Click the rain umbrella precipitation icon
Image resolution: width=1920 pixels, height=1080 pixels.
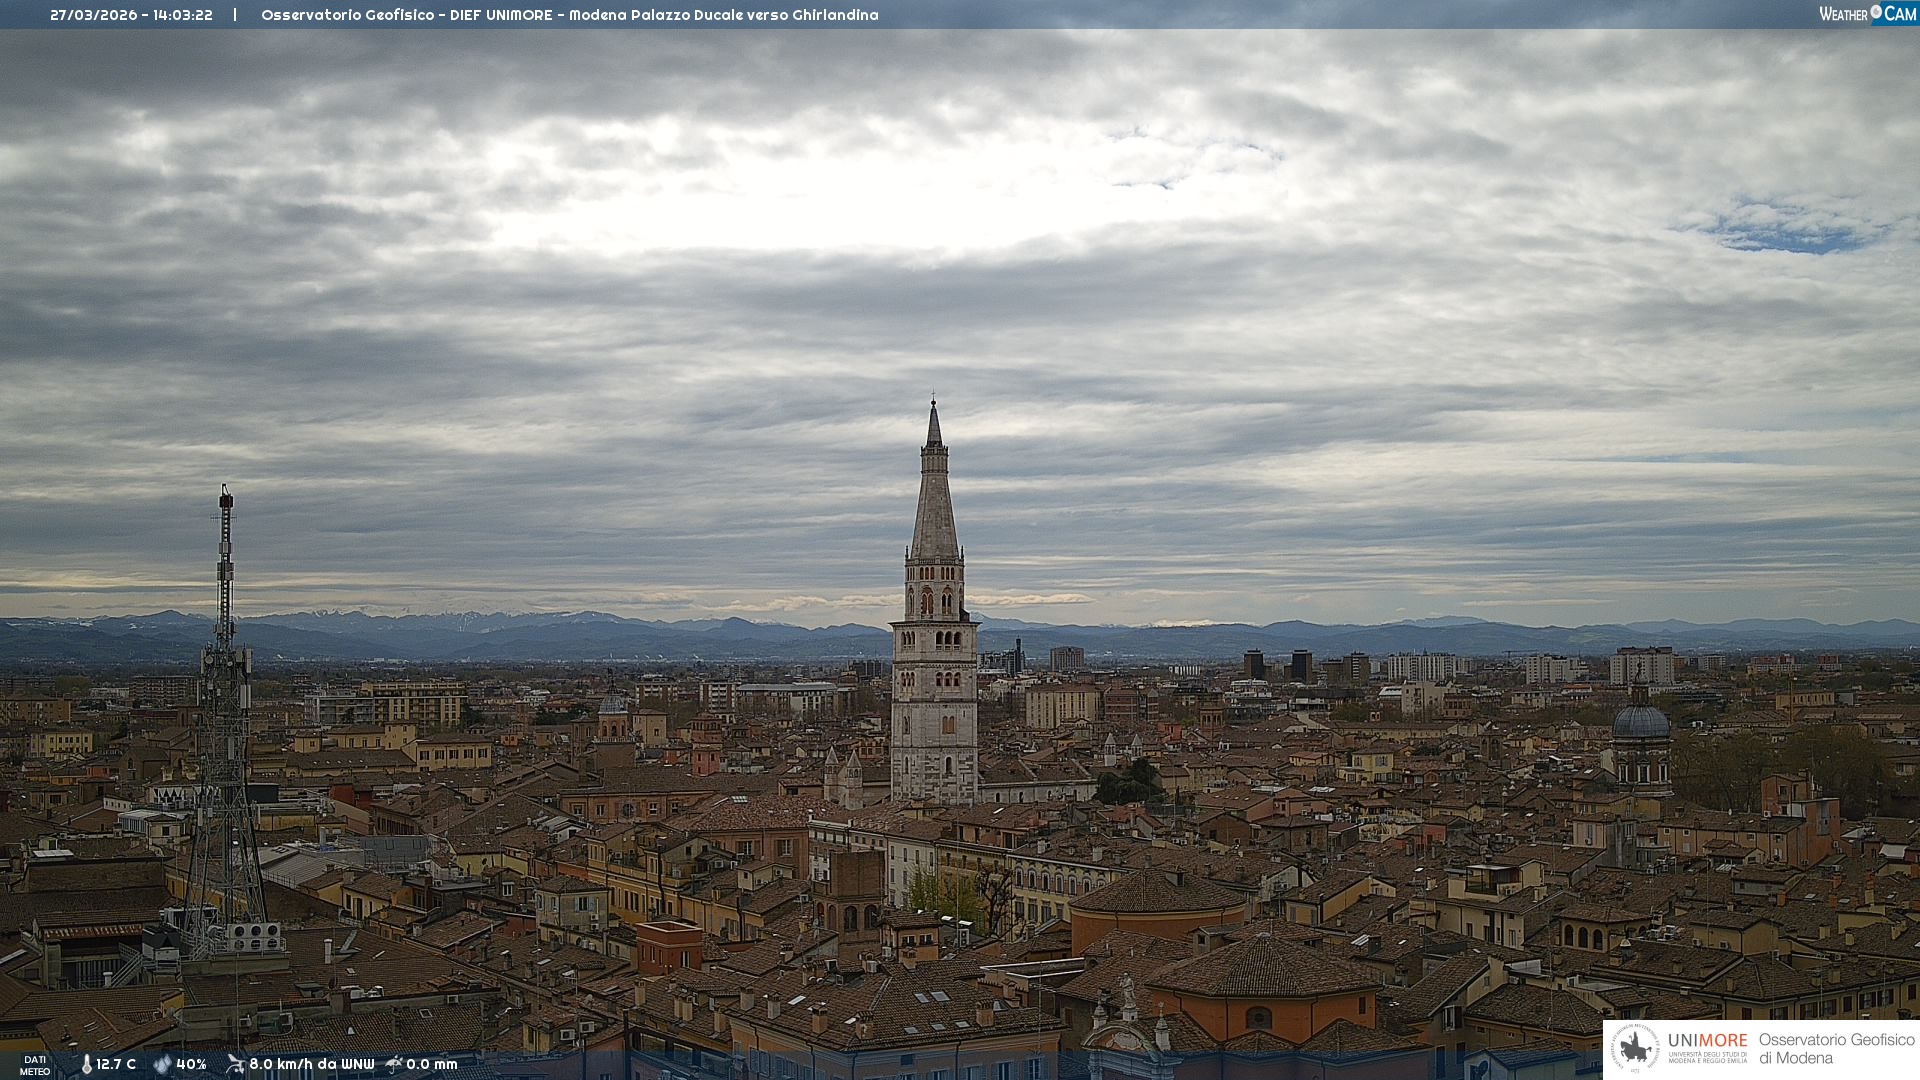[x=394, y=1064]
